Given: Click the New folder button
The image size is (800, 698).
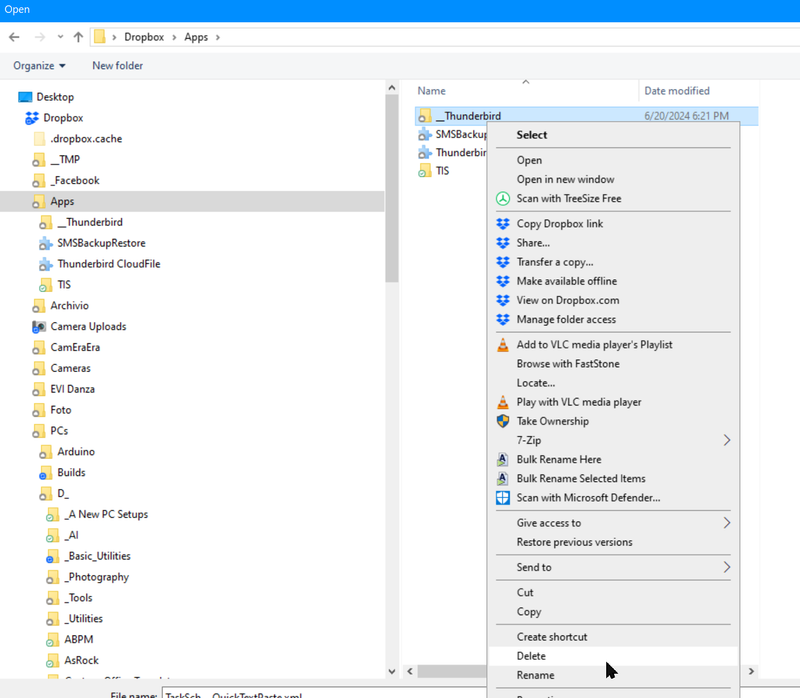Looking at the screenshot, I should click(x=117, y=66).
